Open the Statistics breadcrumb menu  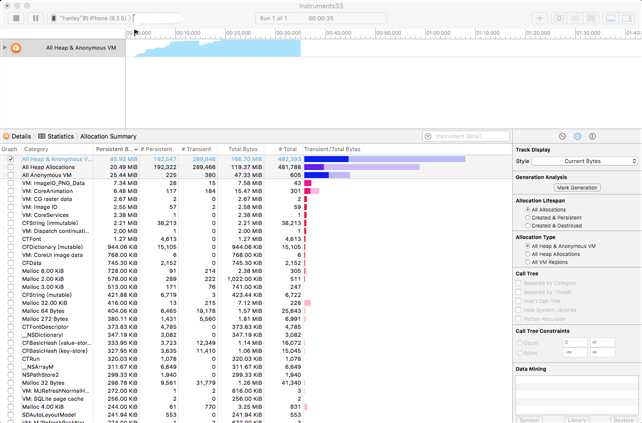point(56,136)
